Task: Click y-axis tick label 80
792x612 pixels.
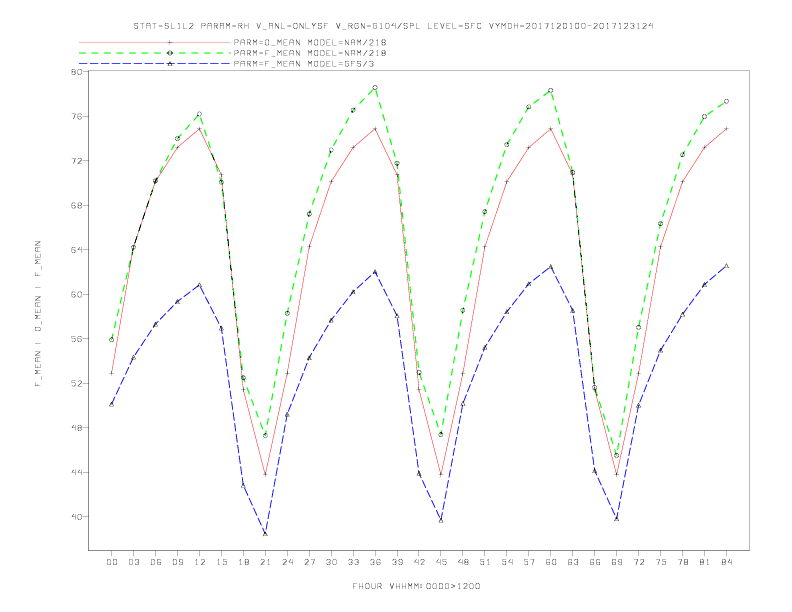Action: (x=76, y=72)
